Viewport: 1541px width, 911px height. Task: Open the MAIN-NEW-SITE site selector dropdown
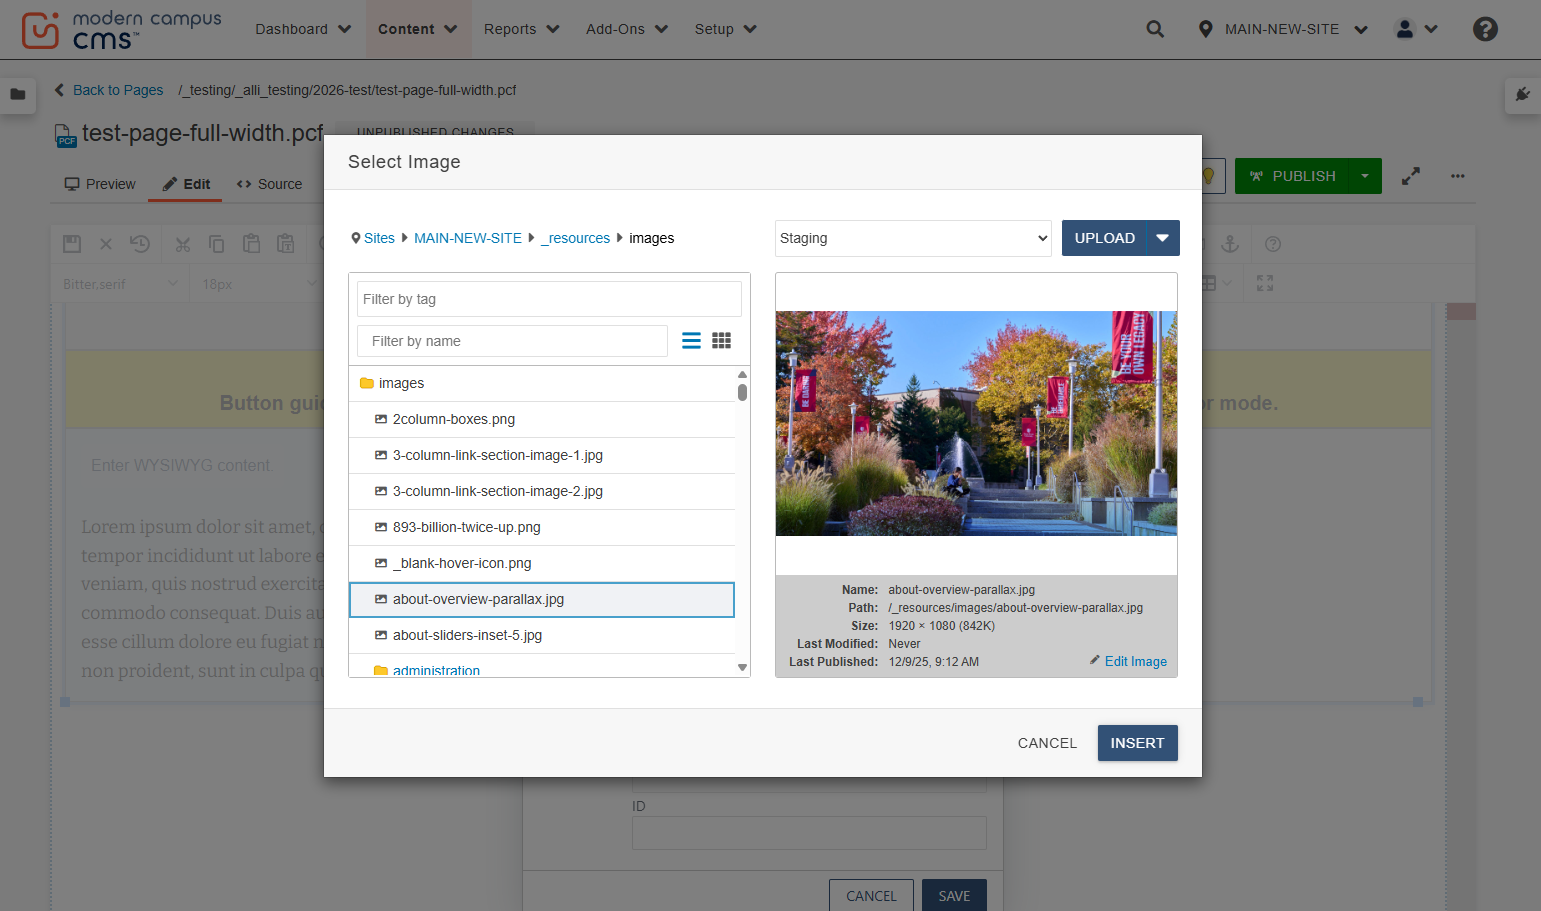tap(1283, 29)
